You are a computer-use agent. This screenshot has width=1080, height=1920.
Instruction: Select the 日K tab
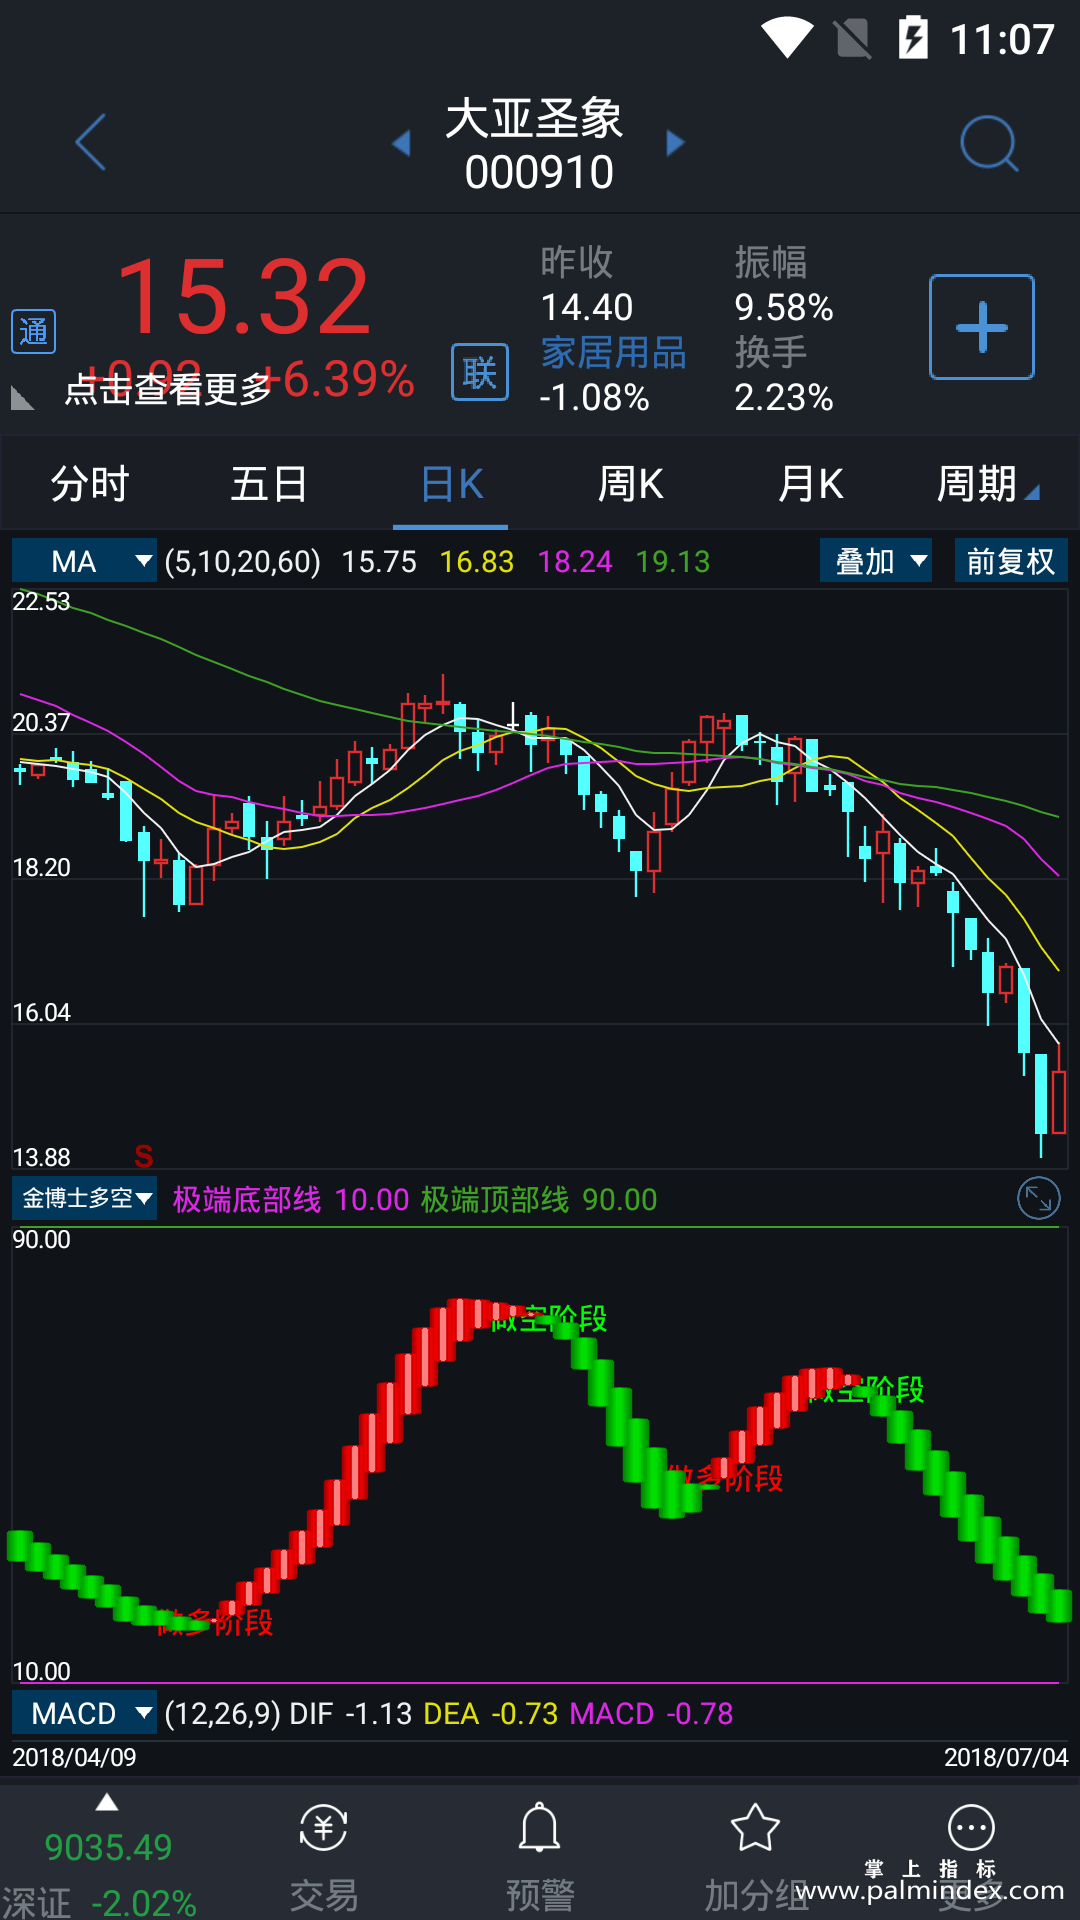(x=451, y=485)
